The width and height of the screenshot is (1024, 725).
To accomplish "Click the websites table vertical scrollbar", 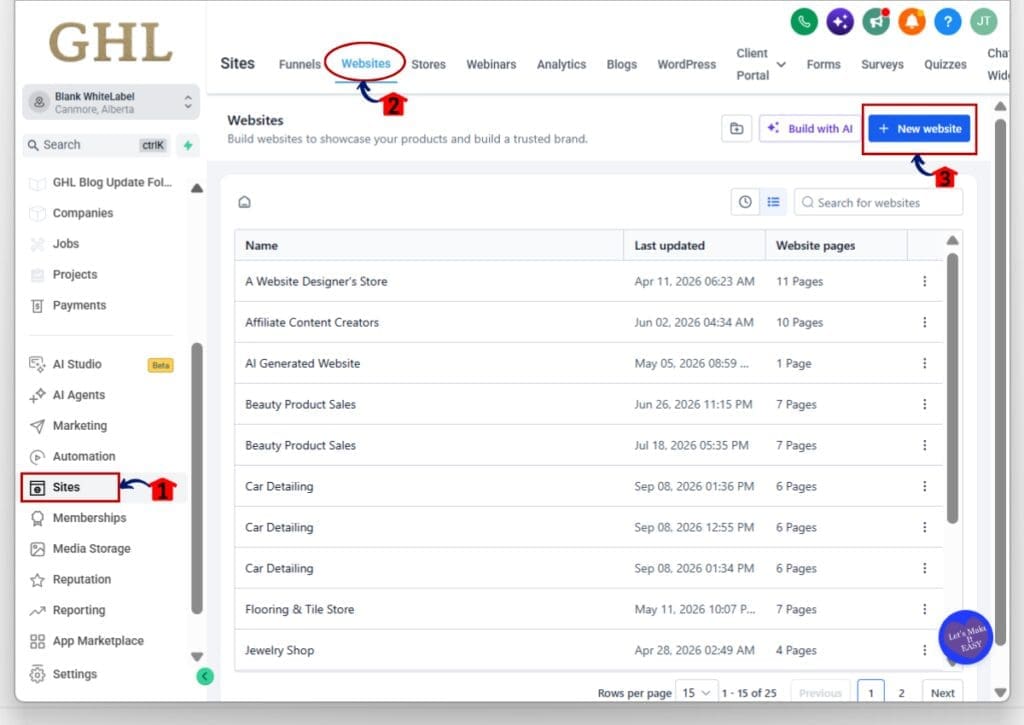I will pyautogui.click(x=953, y=388).
